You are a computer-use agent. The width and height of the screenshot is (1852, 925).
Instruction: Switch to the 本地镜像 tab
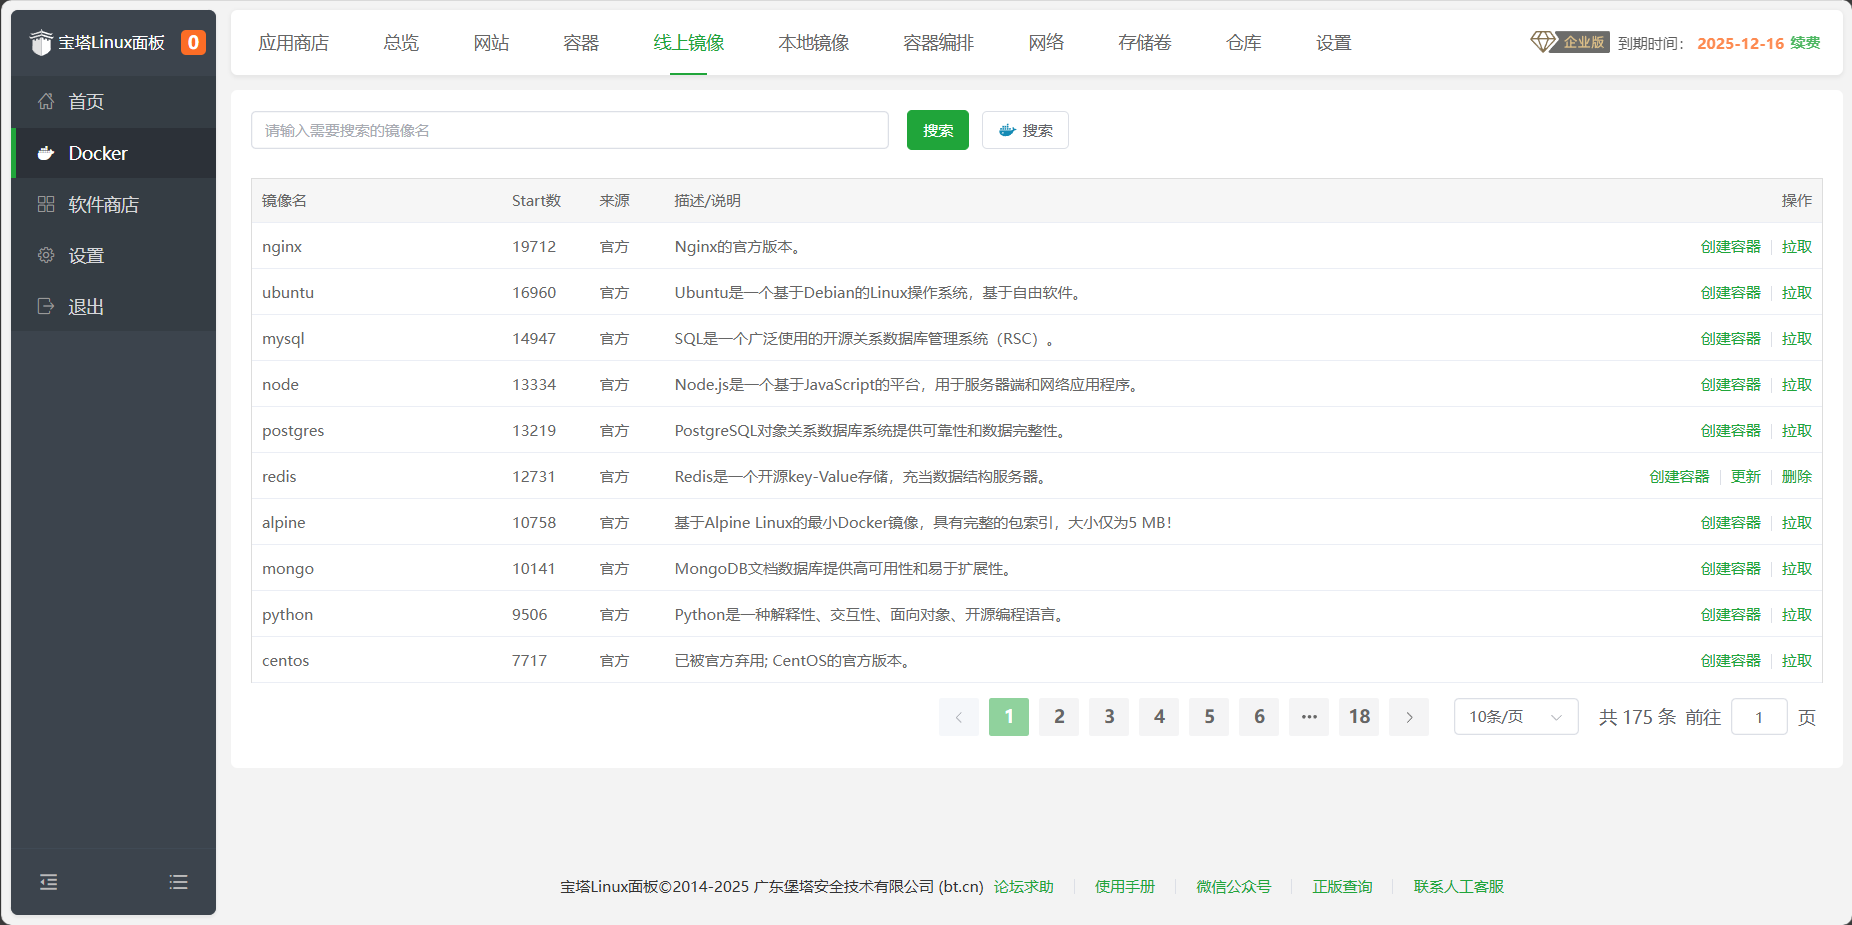point(813,43)
